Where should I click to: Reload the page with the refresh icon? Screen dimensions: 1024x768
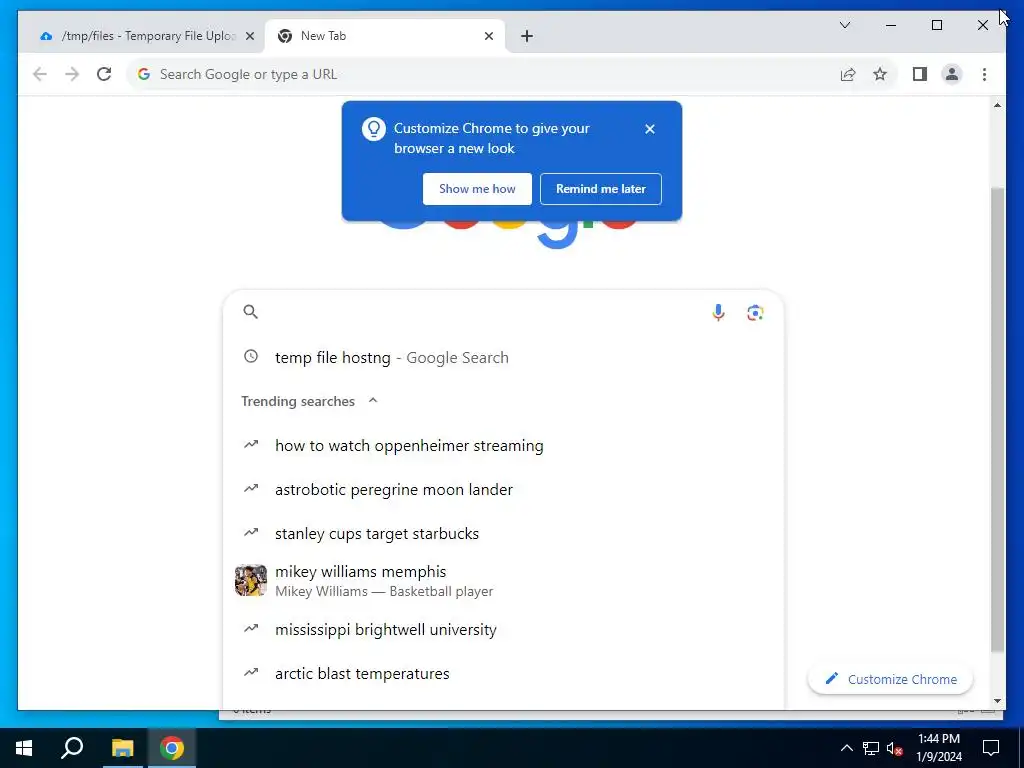(x=104, y=74)
